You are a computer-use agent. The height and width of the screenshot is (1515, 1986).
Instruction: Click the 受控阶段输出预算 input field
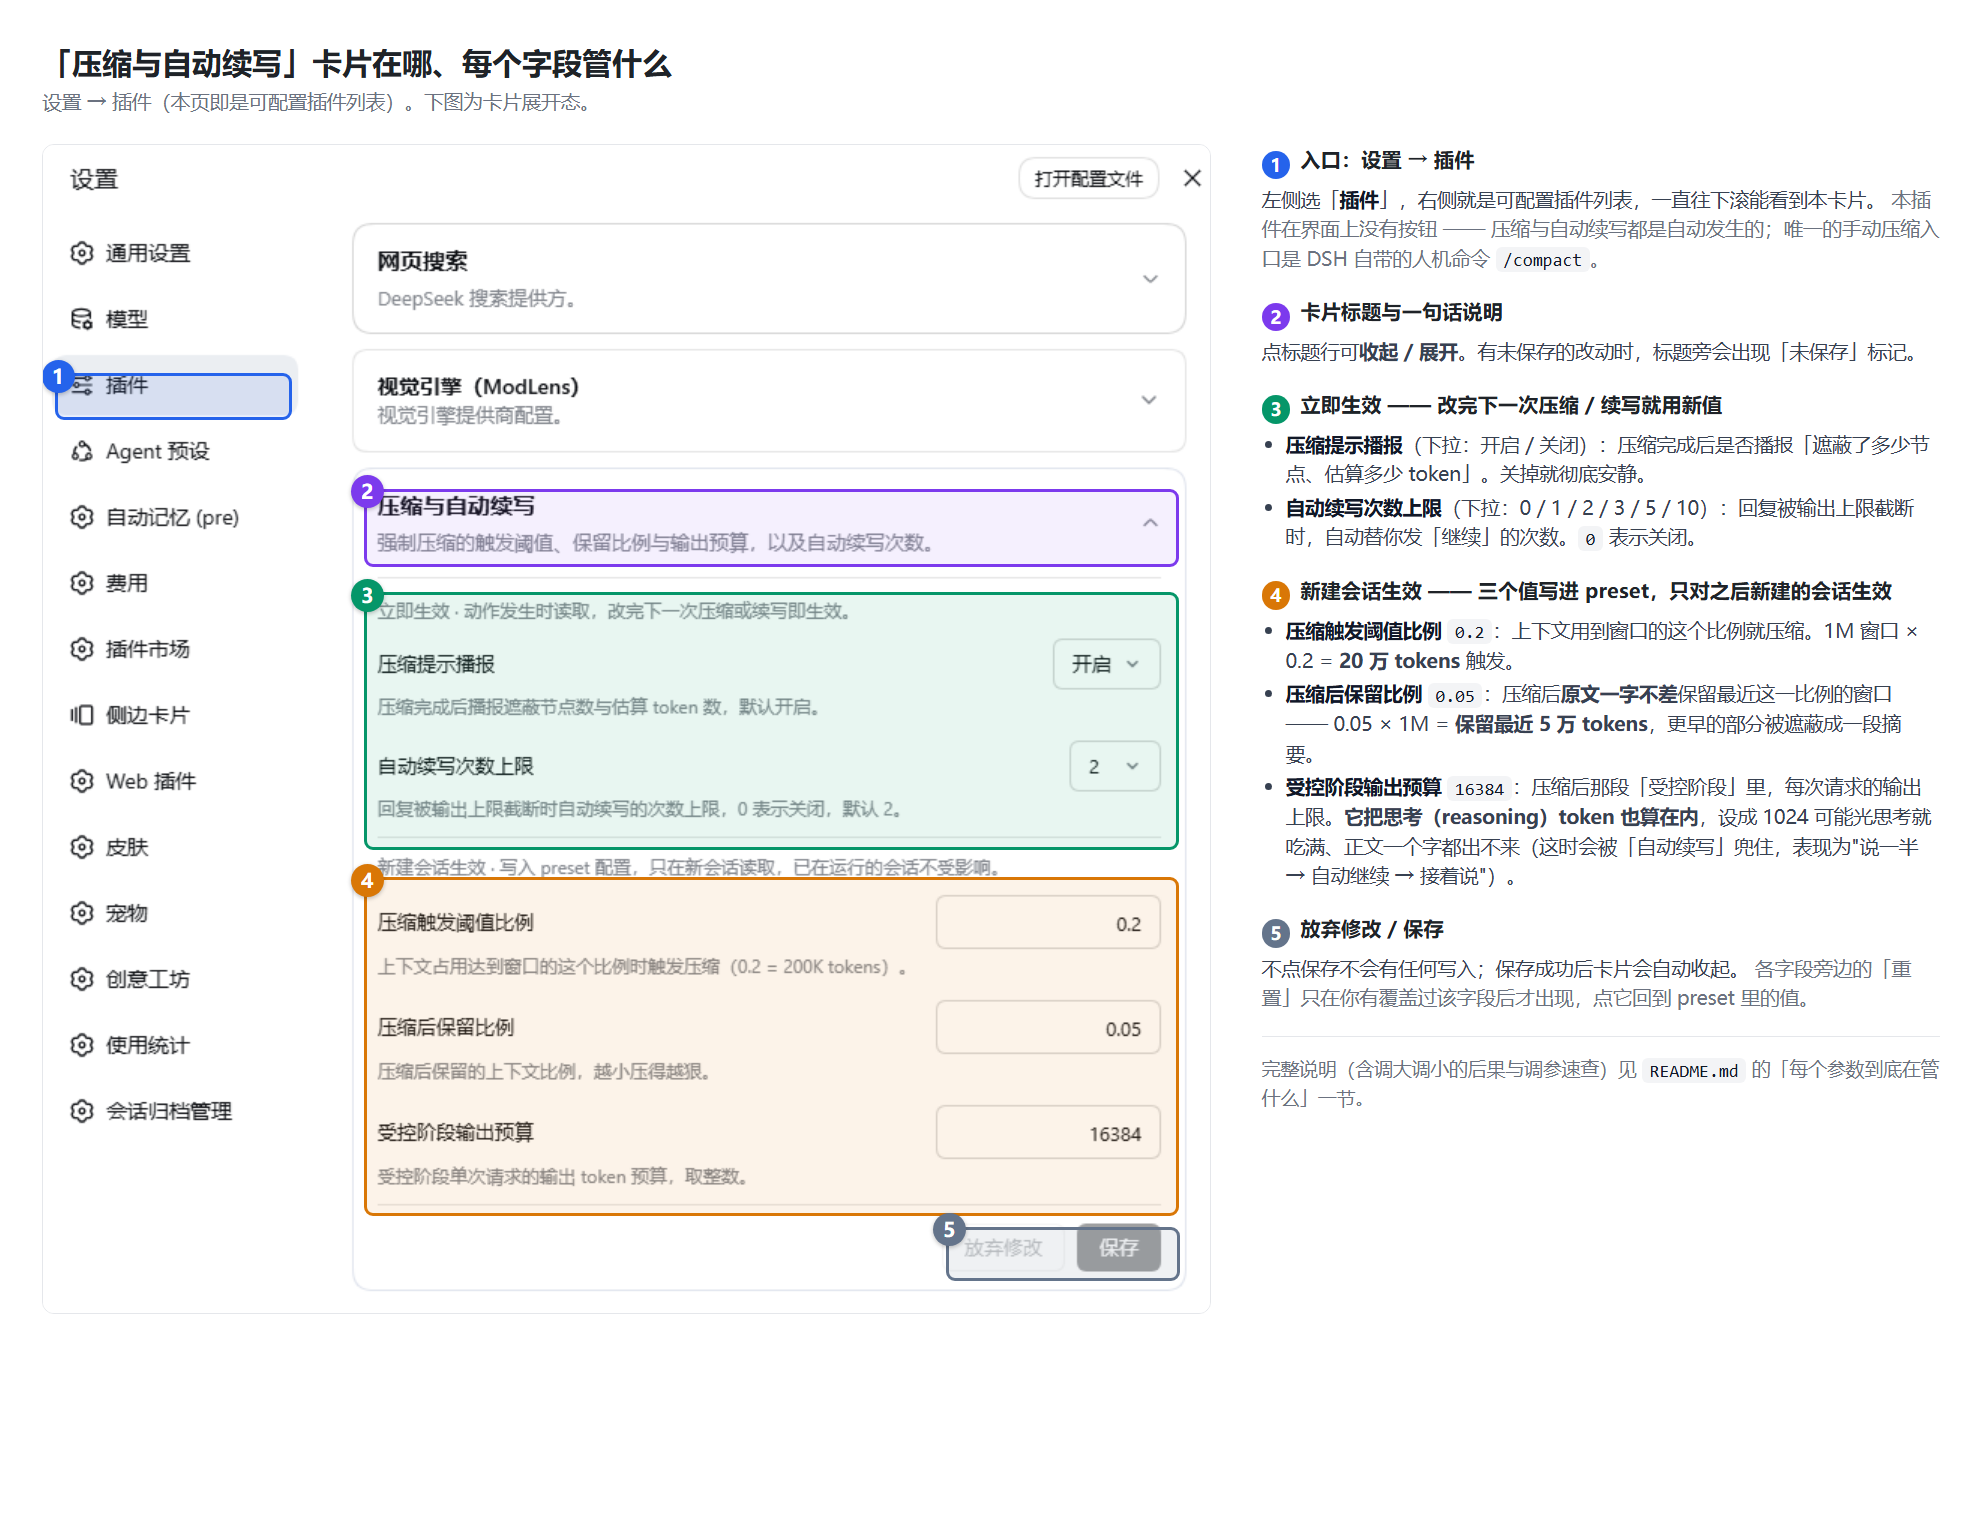[1047, 1133]
